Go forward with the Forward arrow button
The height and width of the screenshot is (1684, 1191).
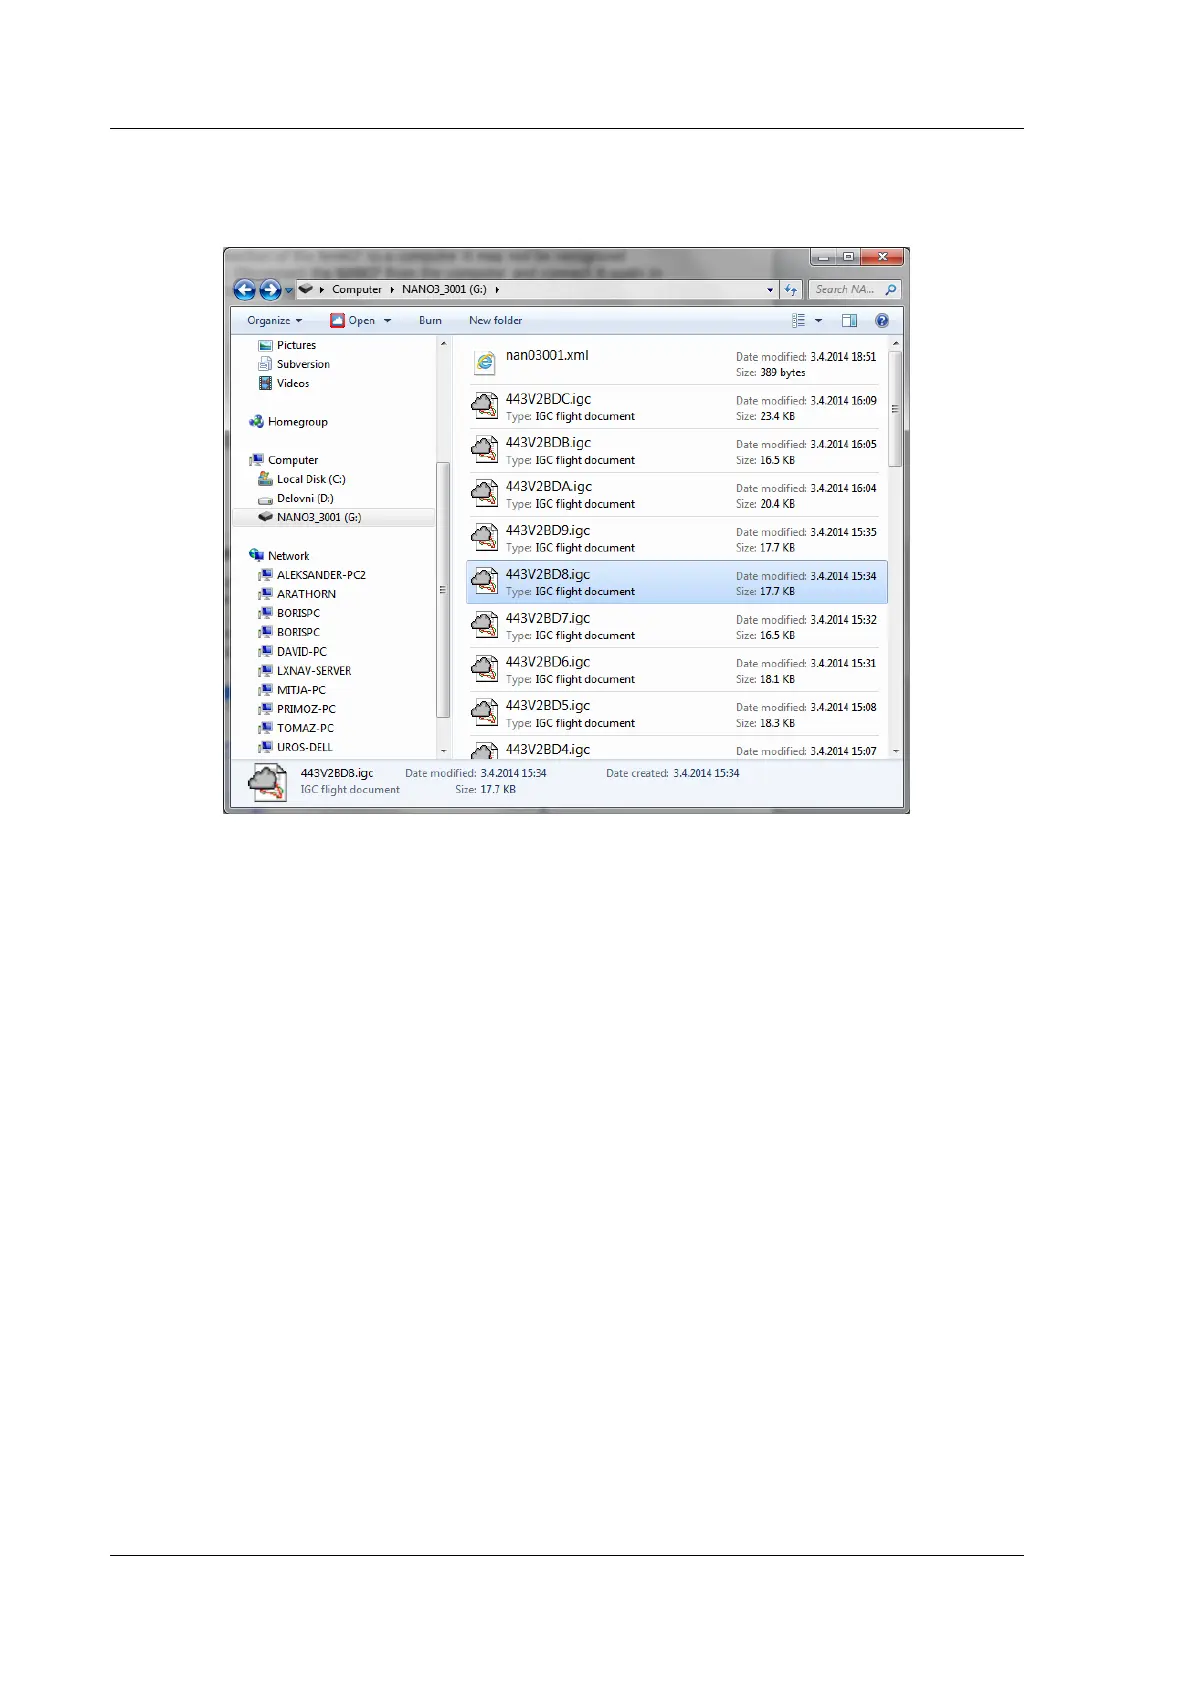tap(270, 290)
